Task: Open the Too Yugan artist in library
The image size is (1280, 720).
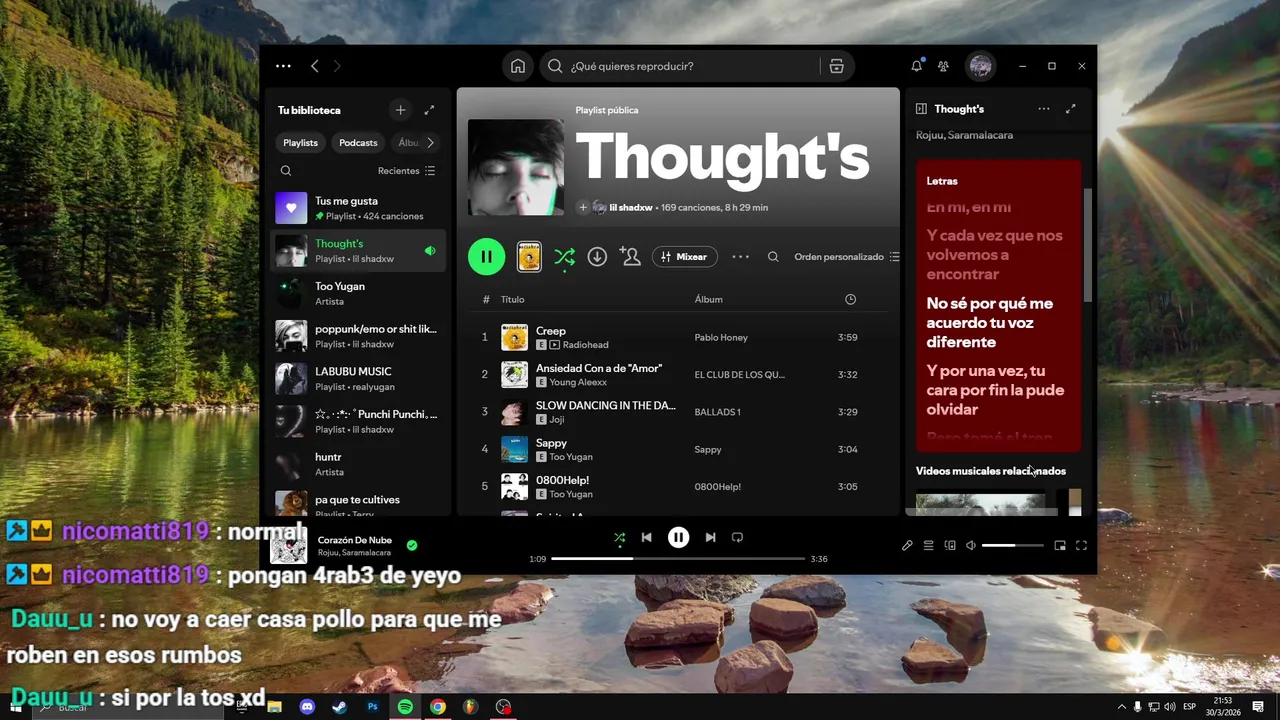Action: [358, 293]
